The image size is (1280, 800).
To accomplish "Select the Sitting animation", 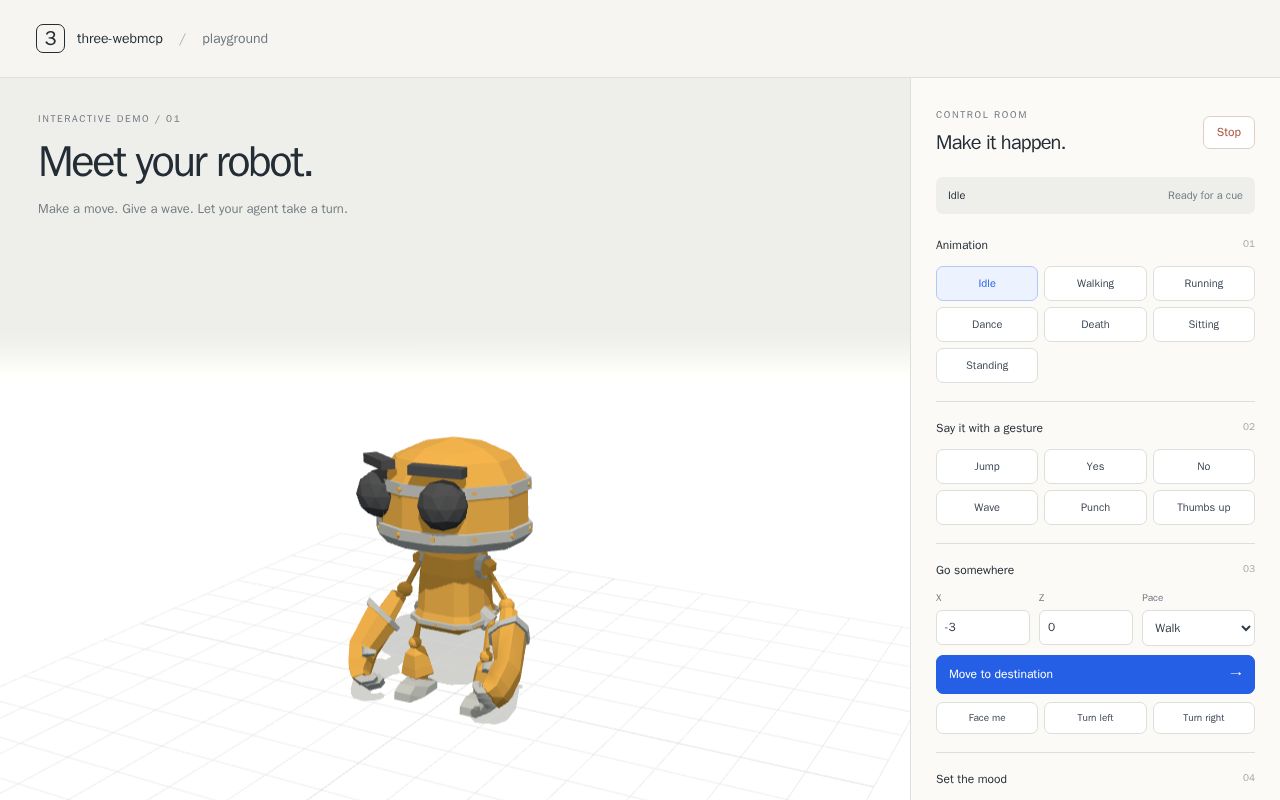I will click(x=1204, y=324).
